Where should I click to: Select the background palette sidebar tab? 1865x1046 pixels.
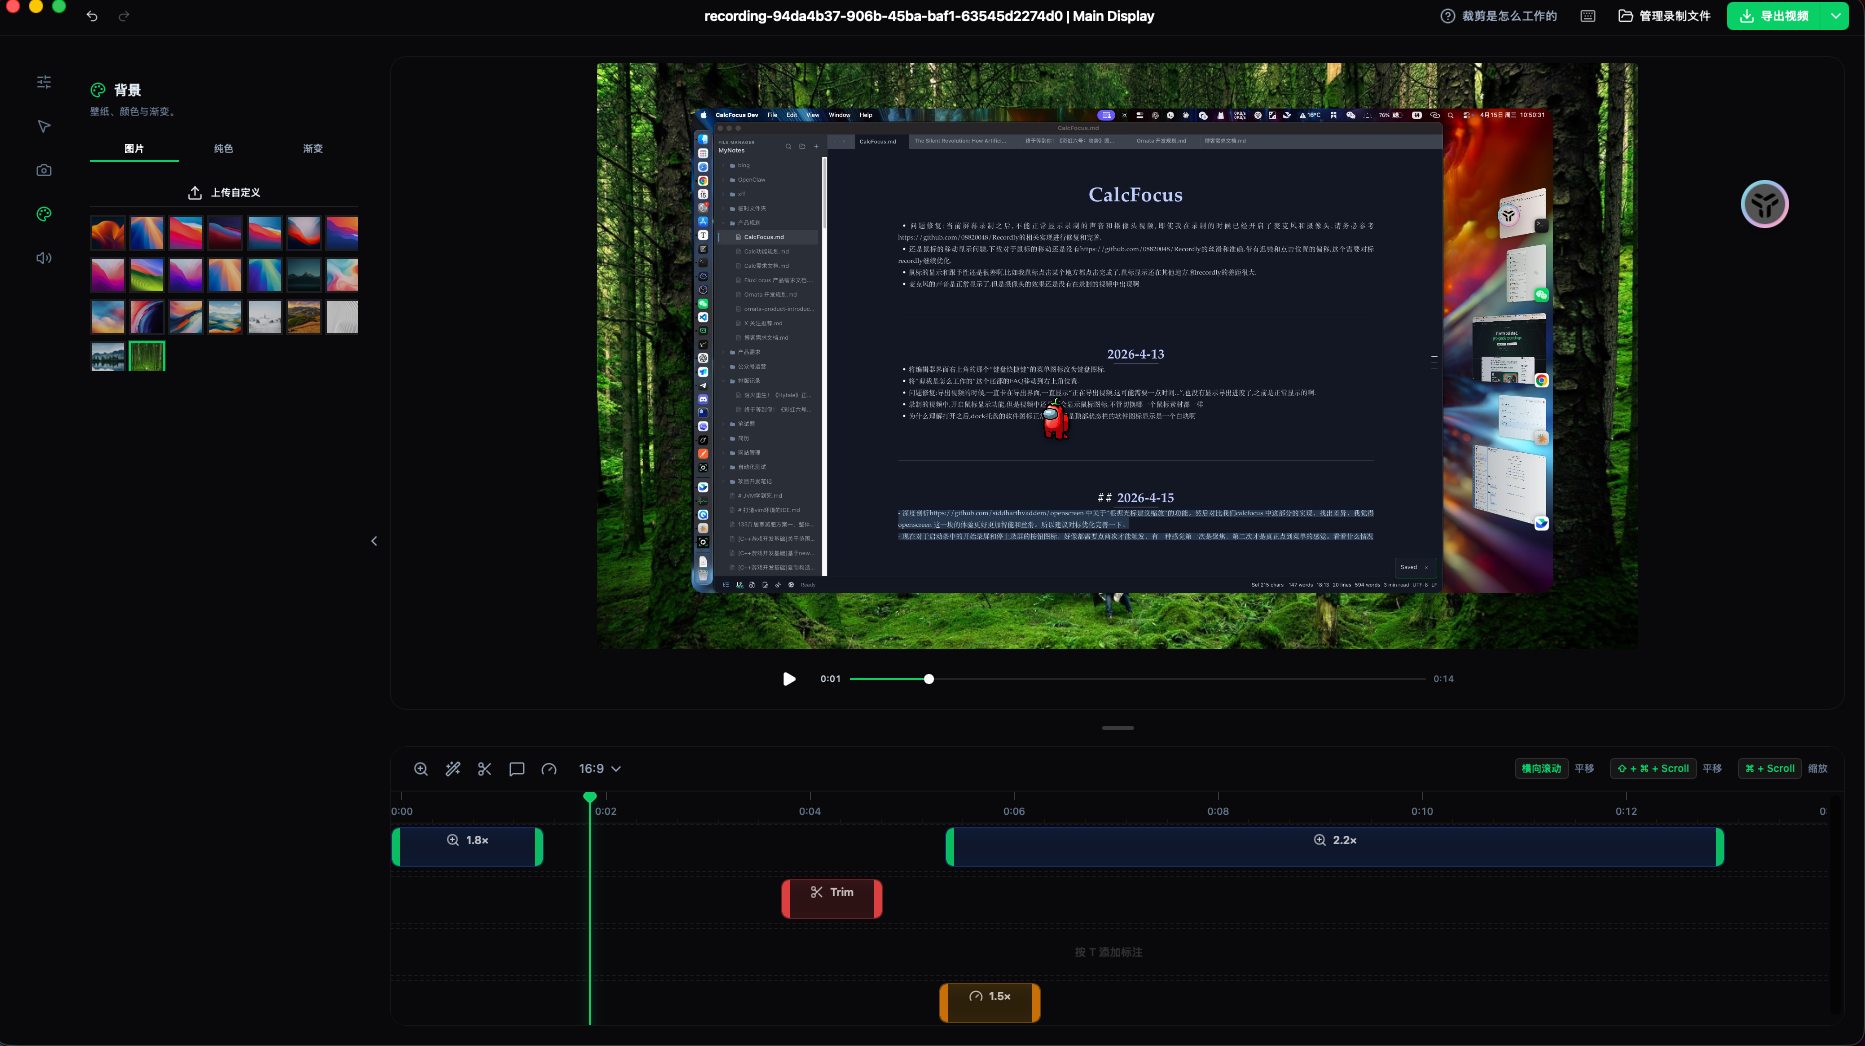pyautogui.click(x=44, y=214)
